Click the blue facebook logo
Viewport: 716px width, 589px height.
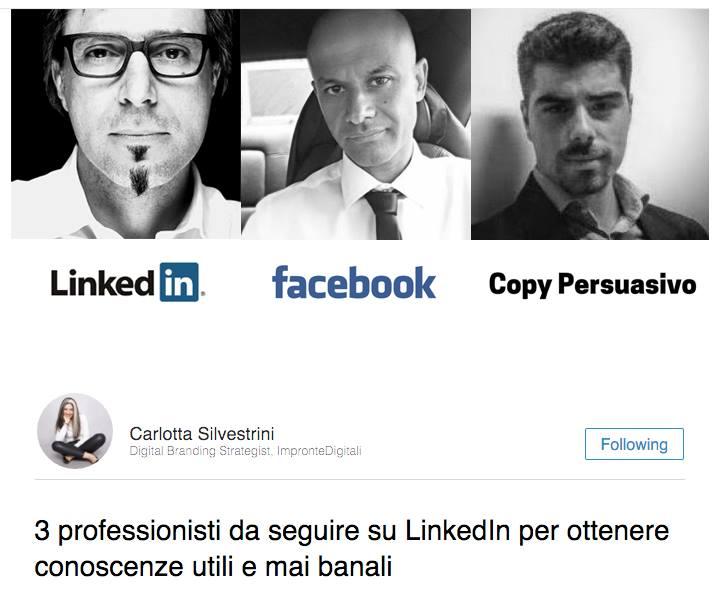click(x=354, y=283)
